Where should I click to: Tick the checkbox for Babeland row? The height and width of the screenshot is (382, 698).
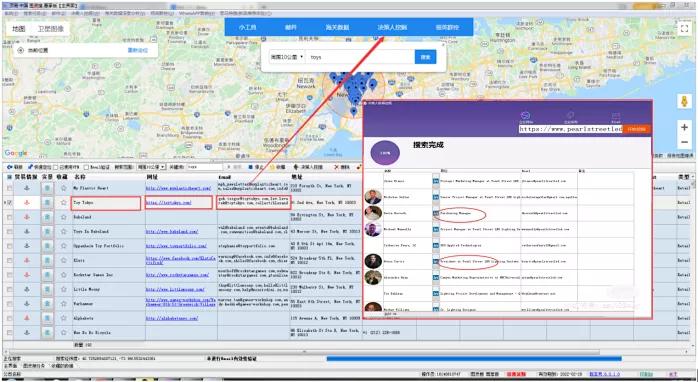[9, 217]
